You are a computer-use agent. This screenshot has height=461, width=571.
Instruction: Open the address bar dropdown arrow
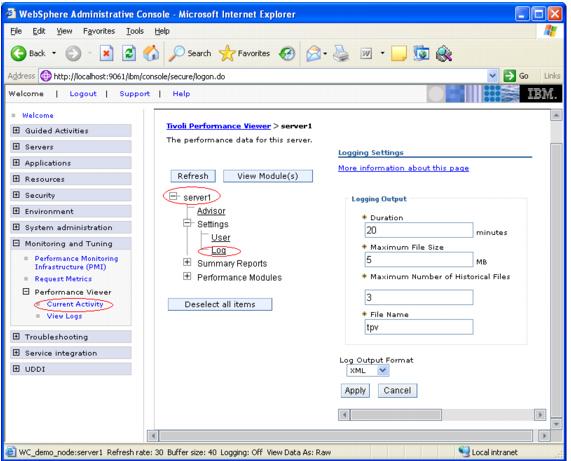click(492, 76)
